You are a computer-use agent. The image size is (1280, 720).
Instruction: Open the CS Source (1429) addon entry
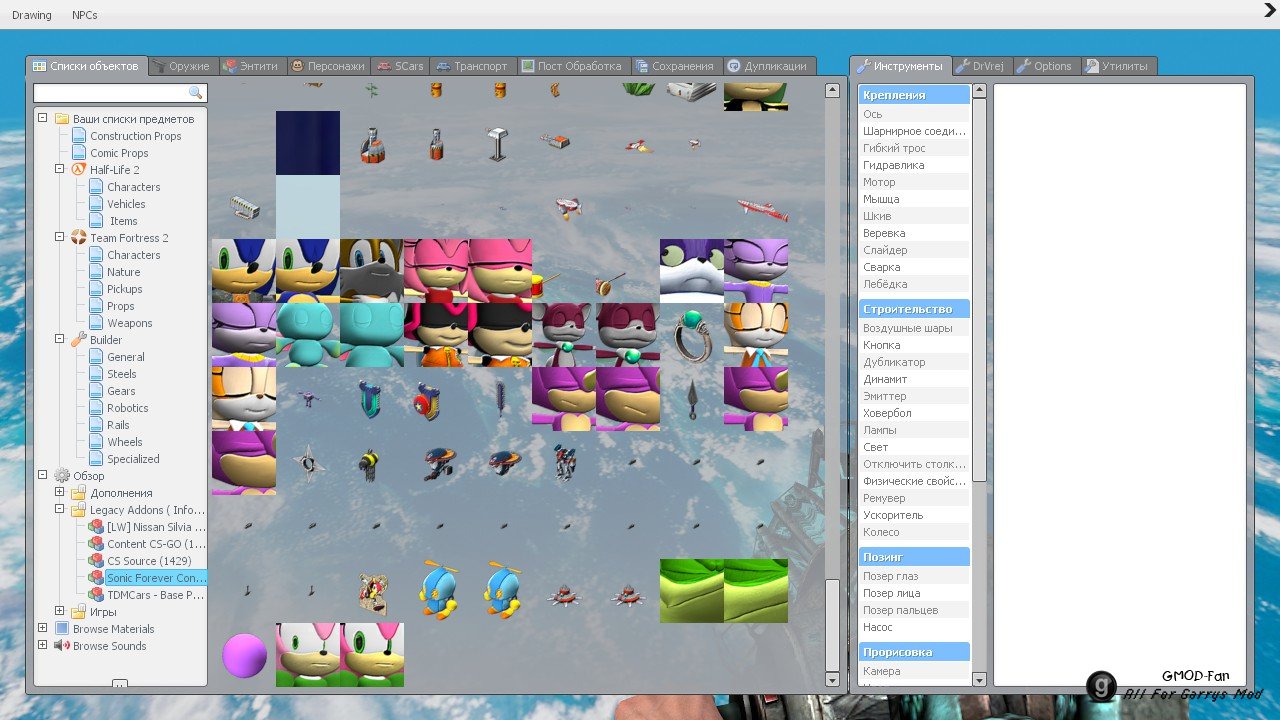click(148, 560)
